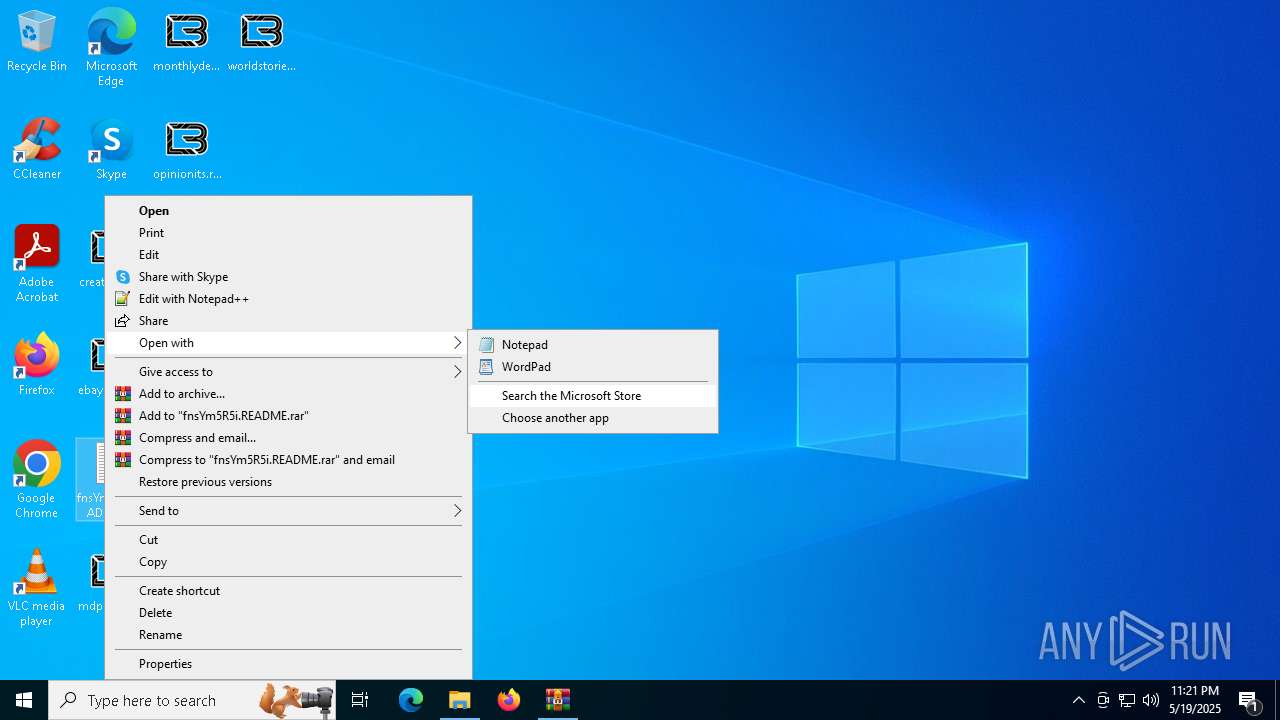
Task: Click the Windows Start button
Action: tap(24, 700)
